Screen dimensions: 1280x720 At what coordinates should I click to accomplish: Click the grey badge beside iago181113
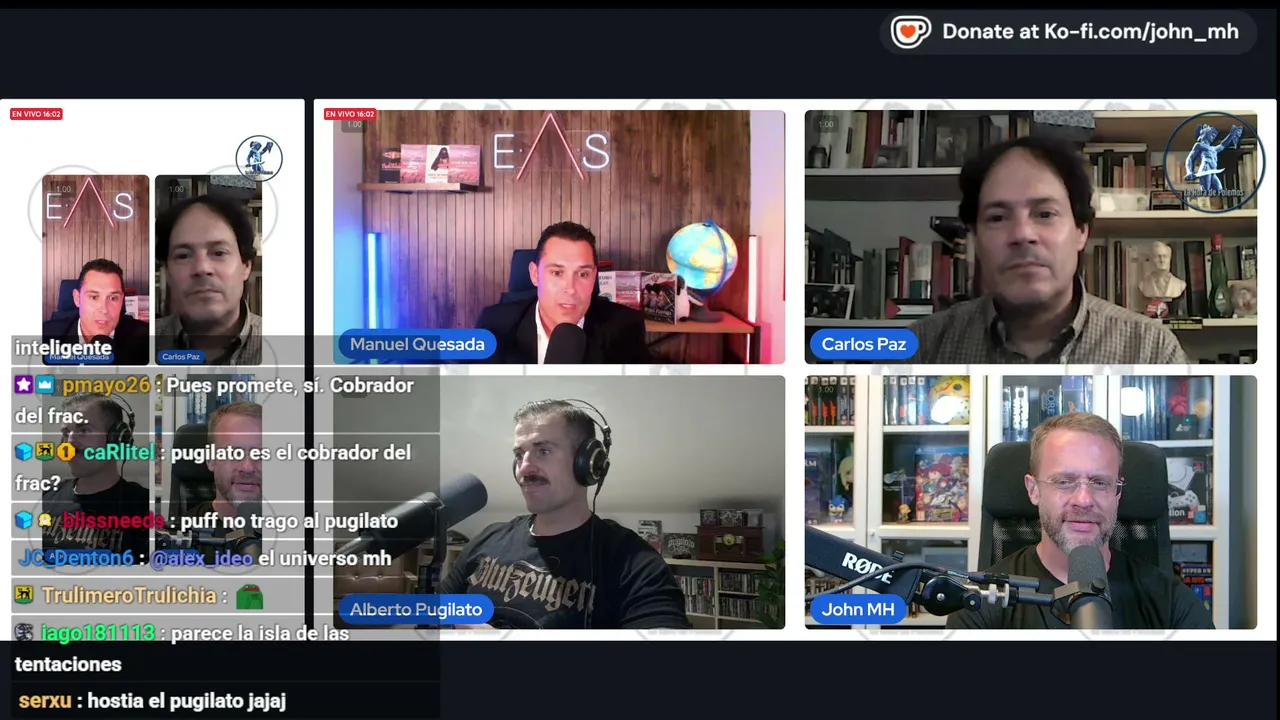coord(24,633)
